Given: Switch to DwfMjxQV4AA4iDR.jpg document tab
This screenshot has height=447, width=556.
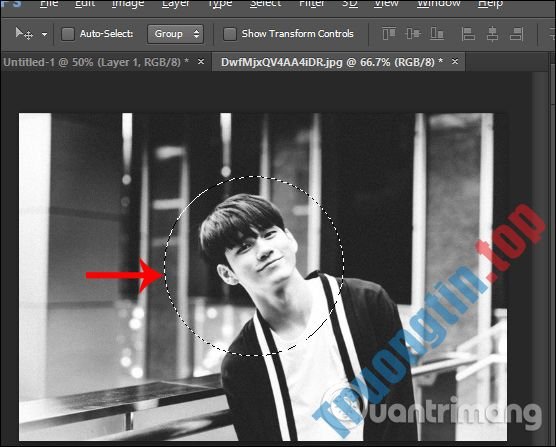Looking at the screenshot, I should [332, 62].
